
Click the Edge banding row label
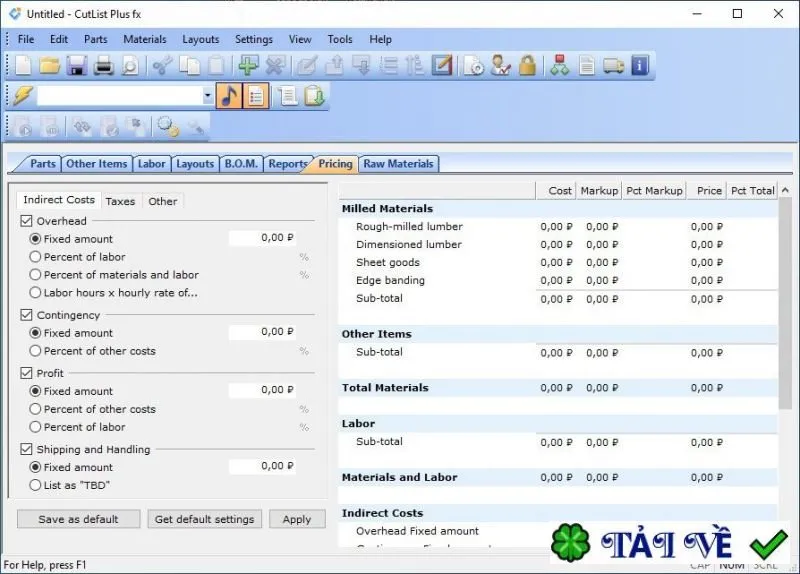point(390,280)
